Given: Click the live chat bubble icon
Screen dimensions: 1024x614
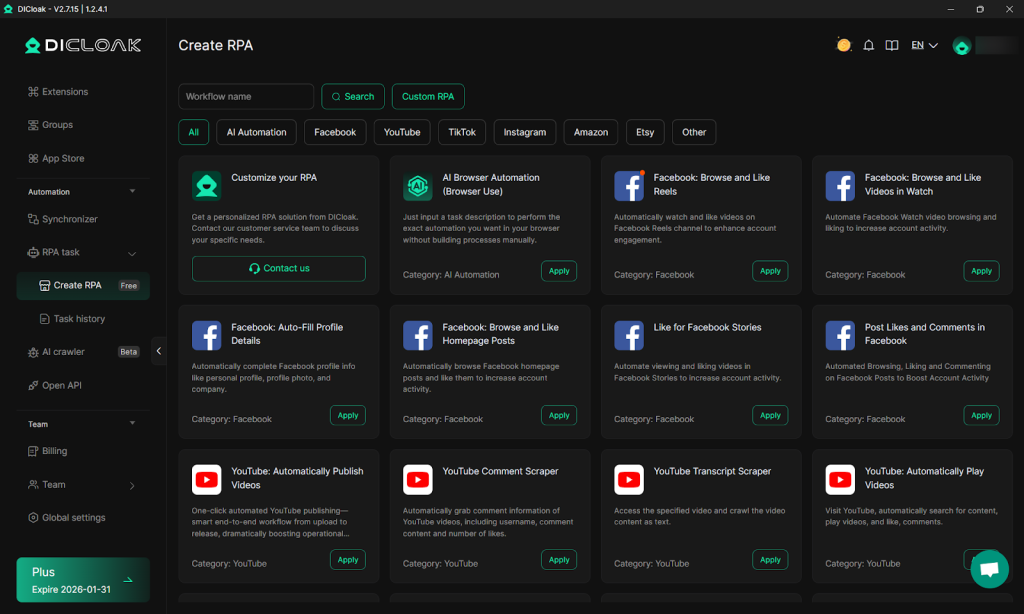Looking at the screenshot, I should tap(989, 569).
